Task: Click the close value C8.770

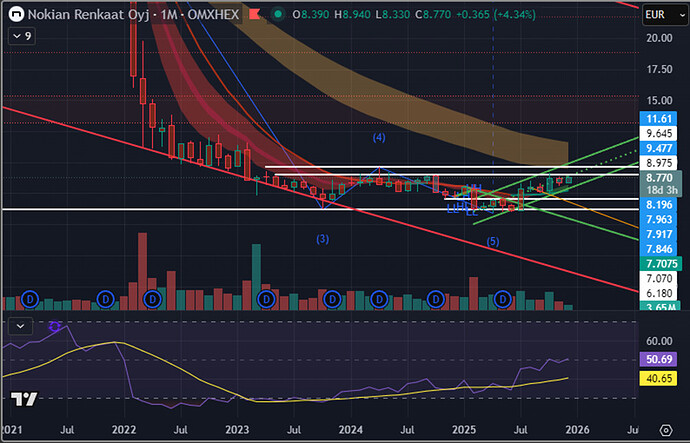Action: 433,15
